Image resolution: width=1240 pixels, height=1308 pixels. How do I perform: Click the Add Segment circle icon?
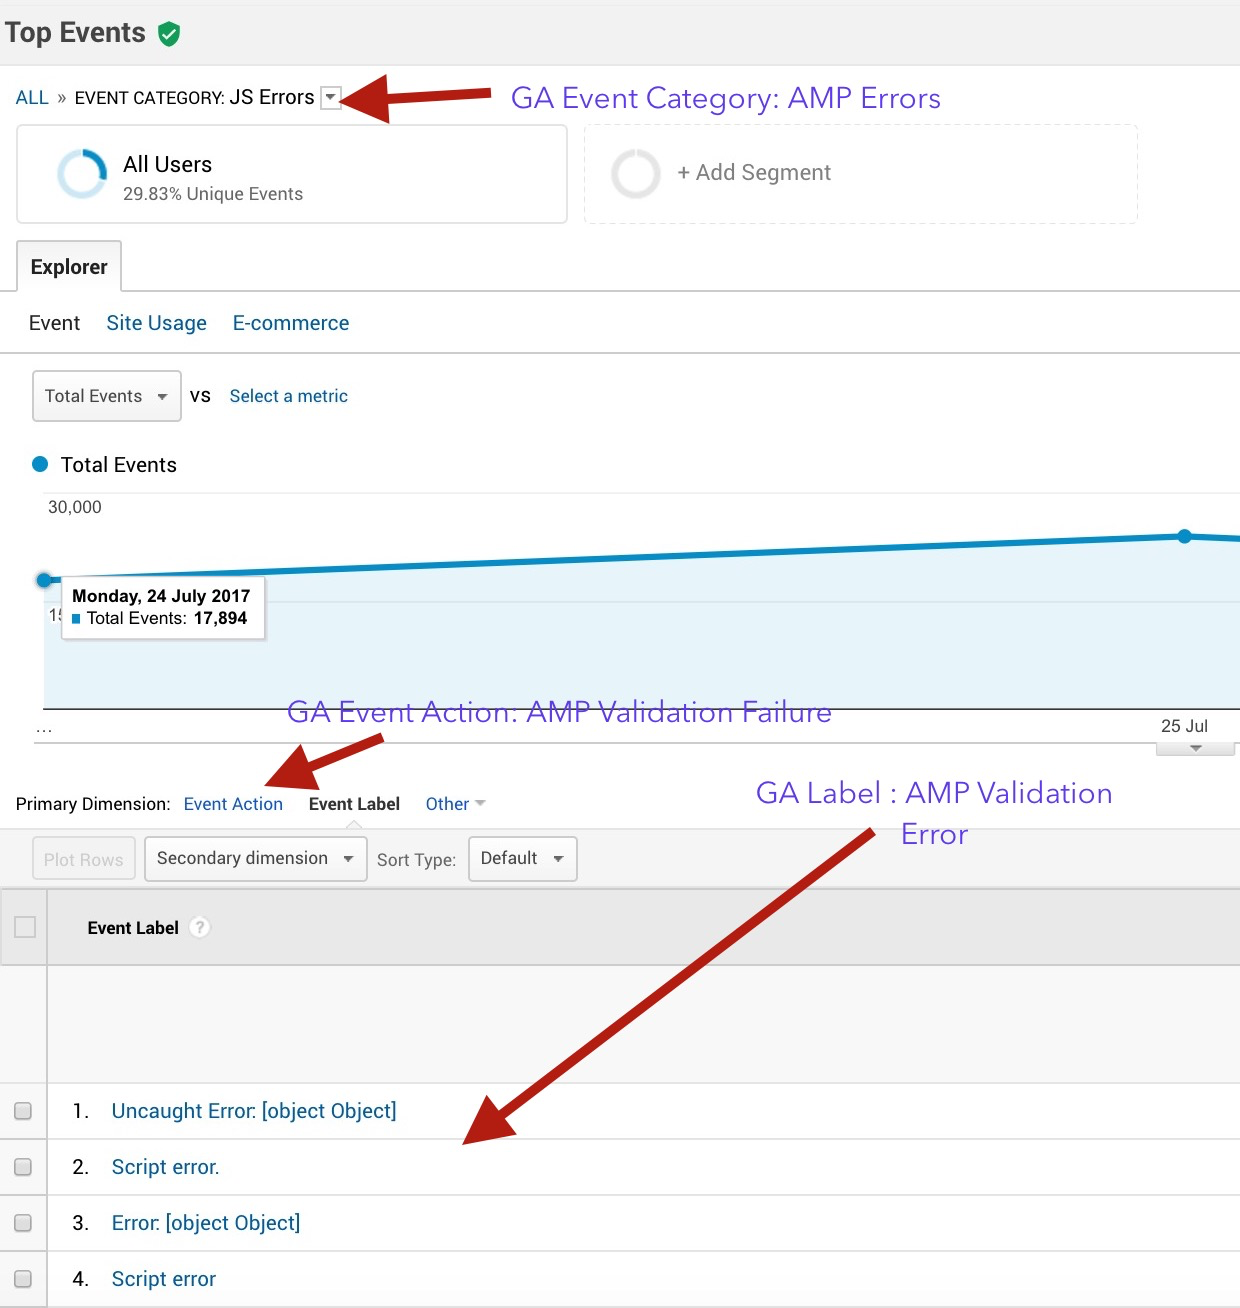636,173
